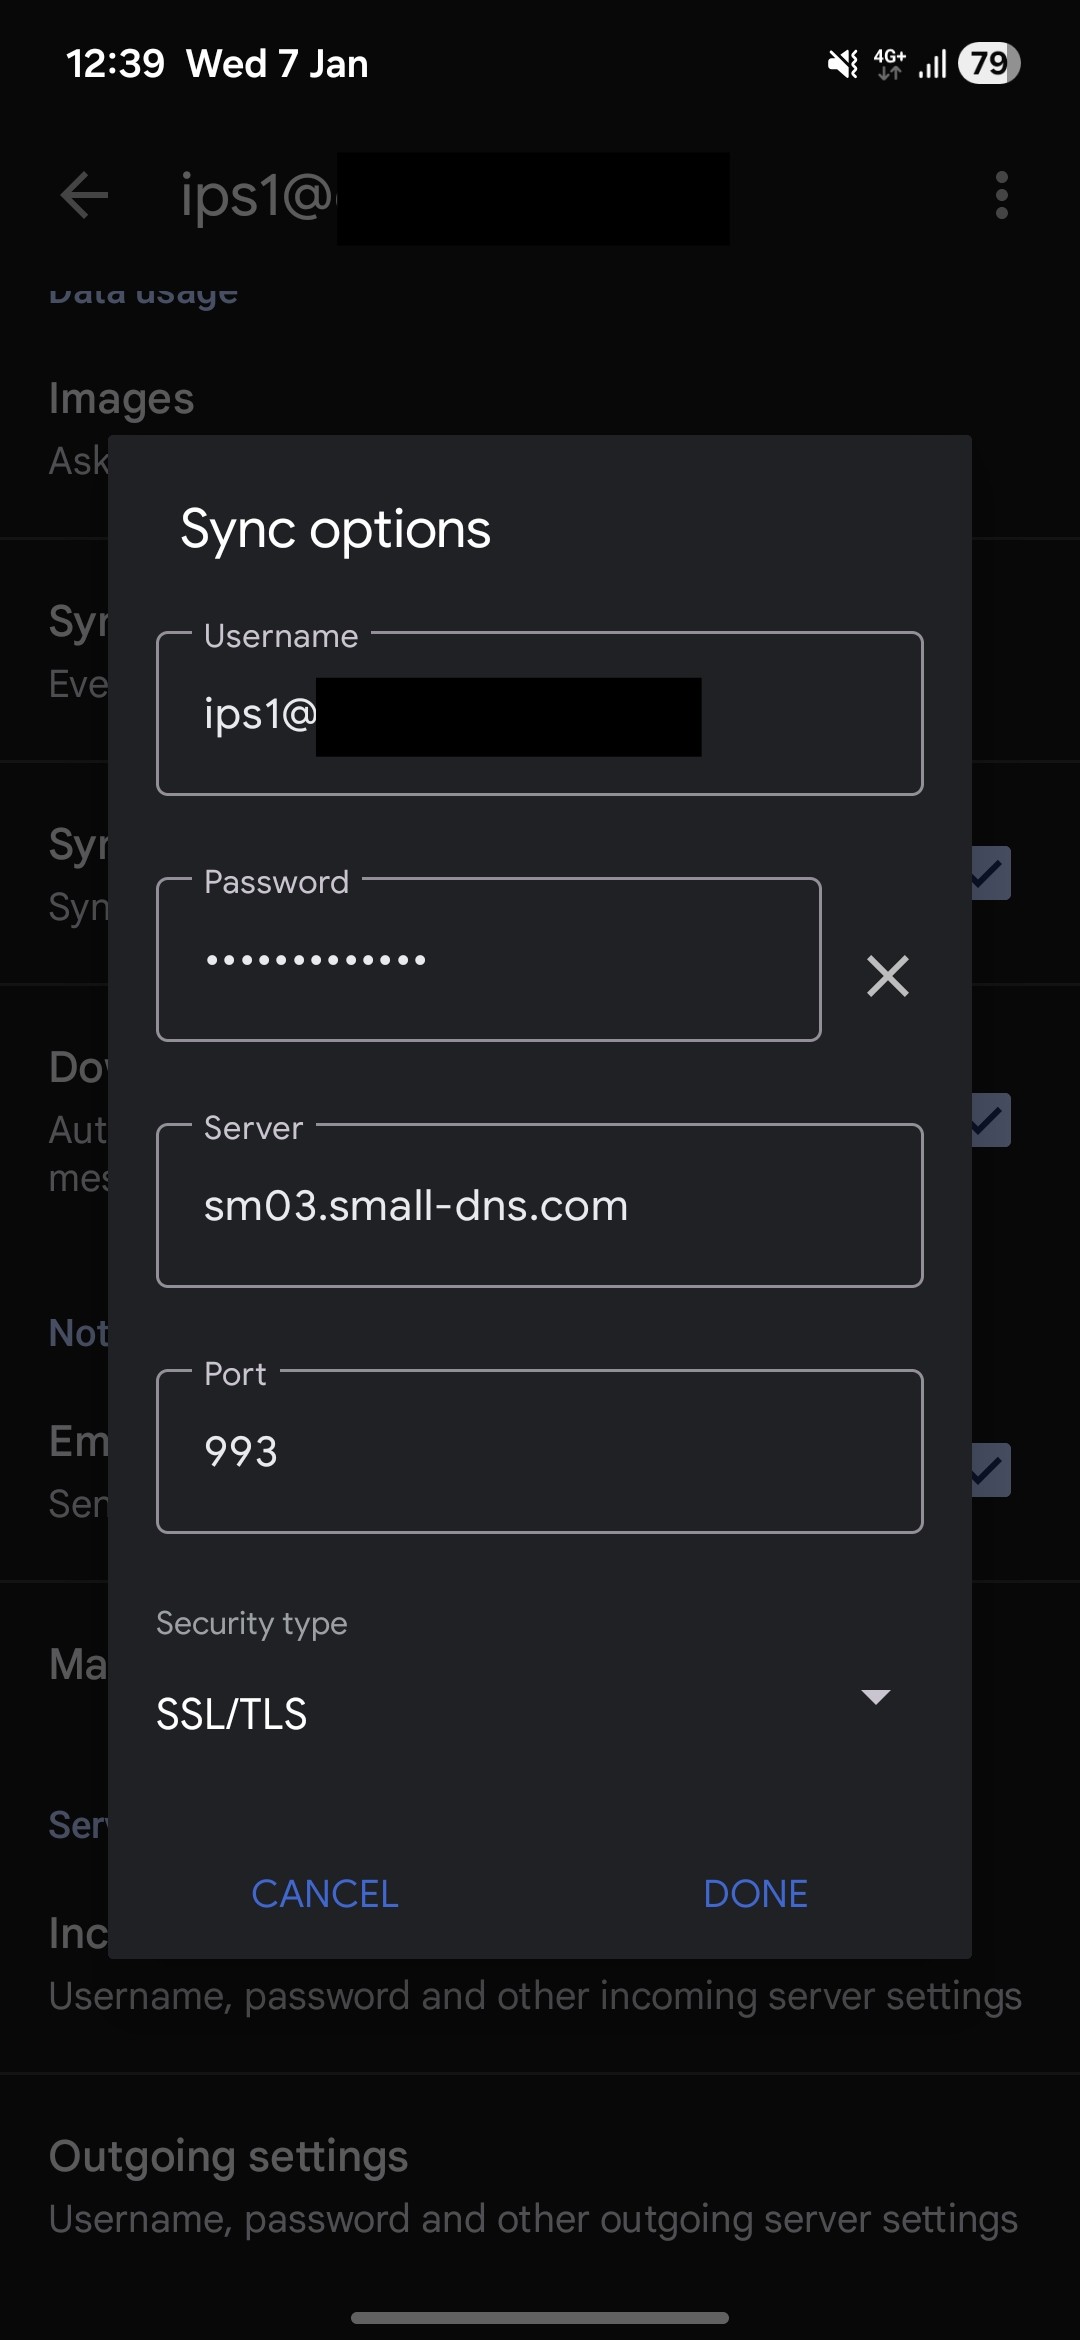Tap the muted sound status icon
Image resolution: width=1080 pixels, height=2340 pixels.
842,64
